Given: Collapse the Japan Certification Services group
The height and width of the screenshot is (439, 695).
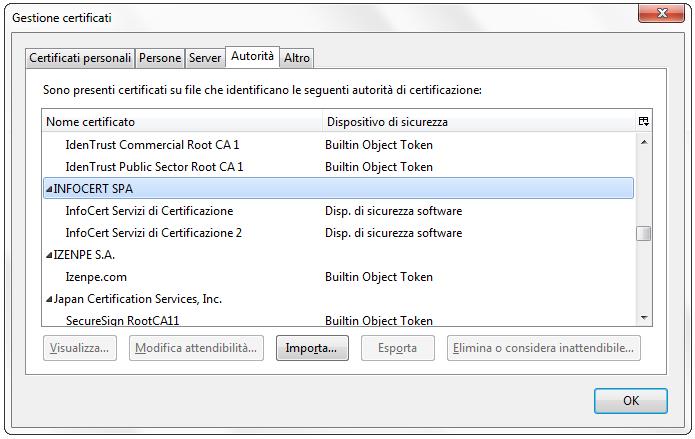Looking at the screenshot, I should (49, 299).
